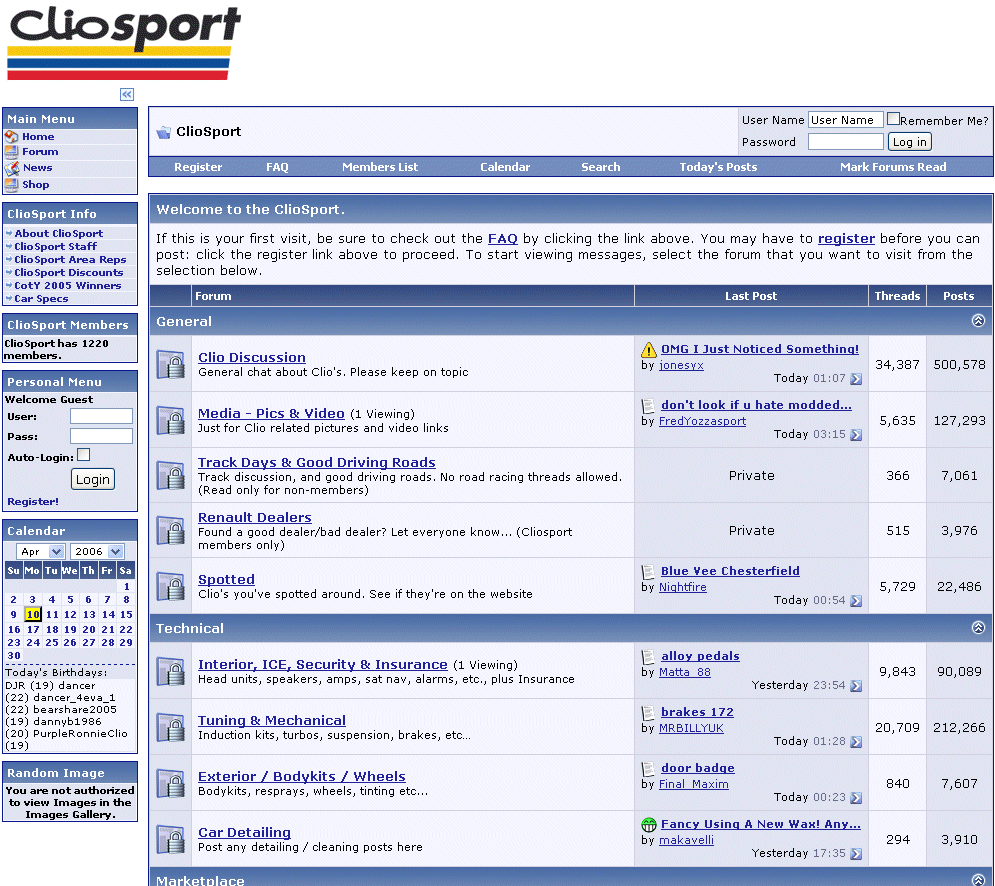The width and height of the screenshot is (995, 886).
Task: Open the calendar year dropdown
Action: 97,552
